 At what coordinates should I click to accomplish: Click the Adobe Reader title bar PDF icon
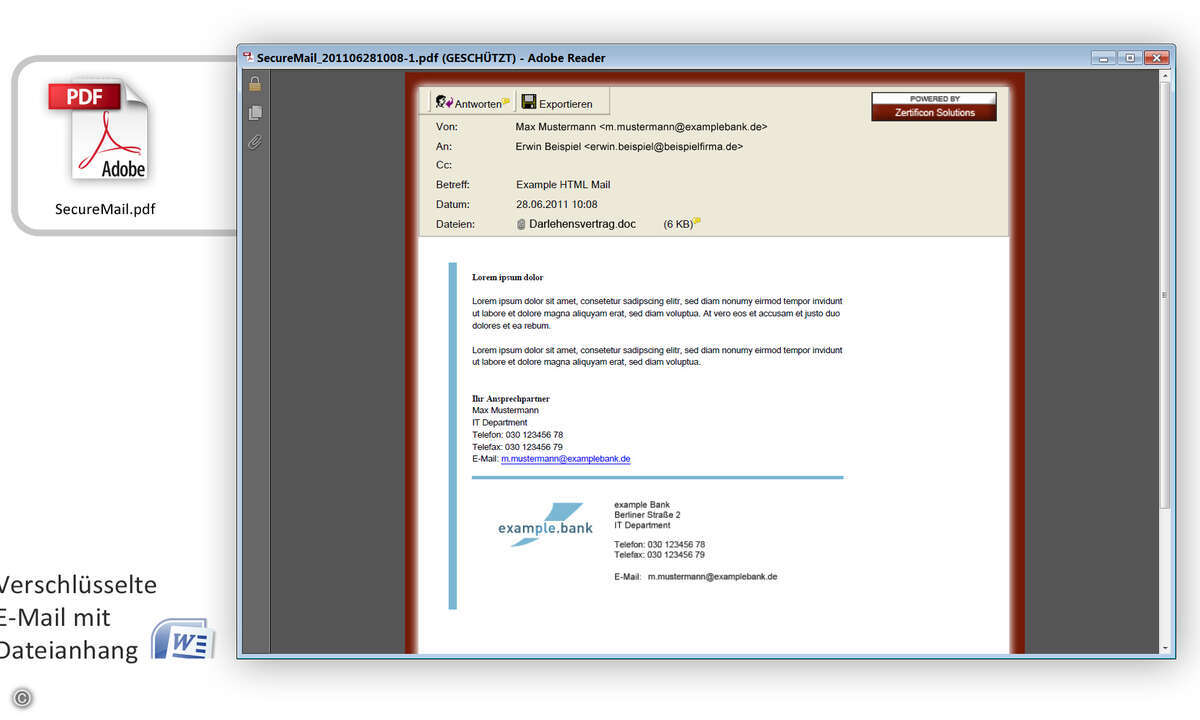pos(248,57)
